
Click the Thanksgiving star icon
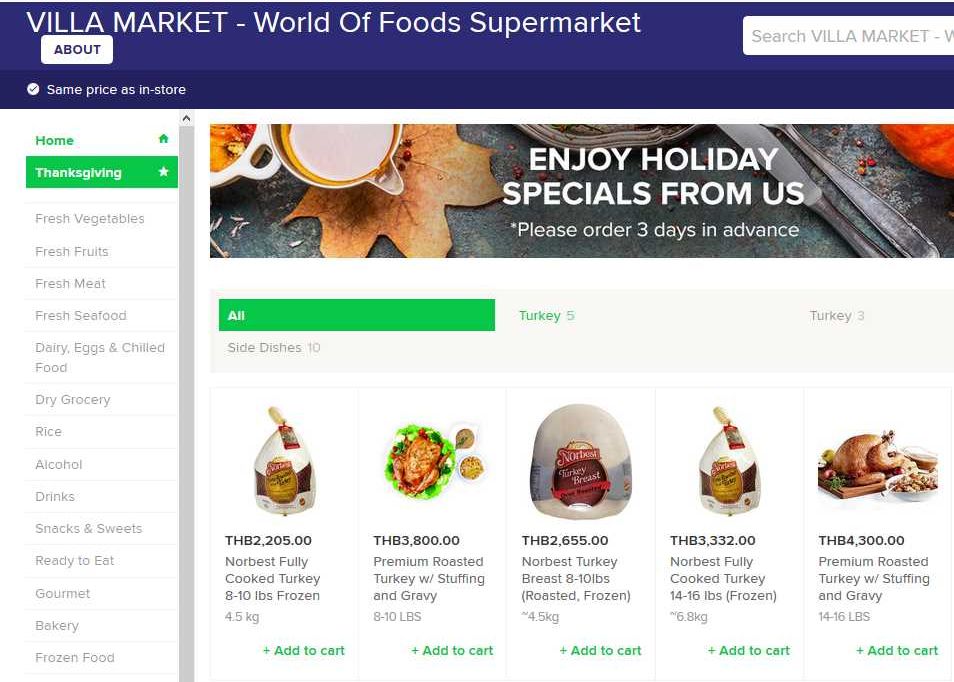pos(163,172)
